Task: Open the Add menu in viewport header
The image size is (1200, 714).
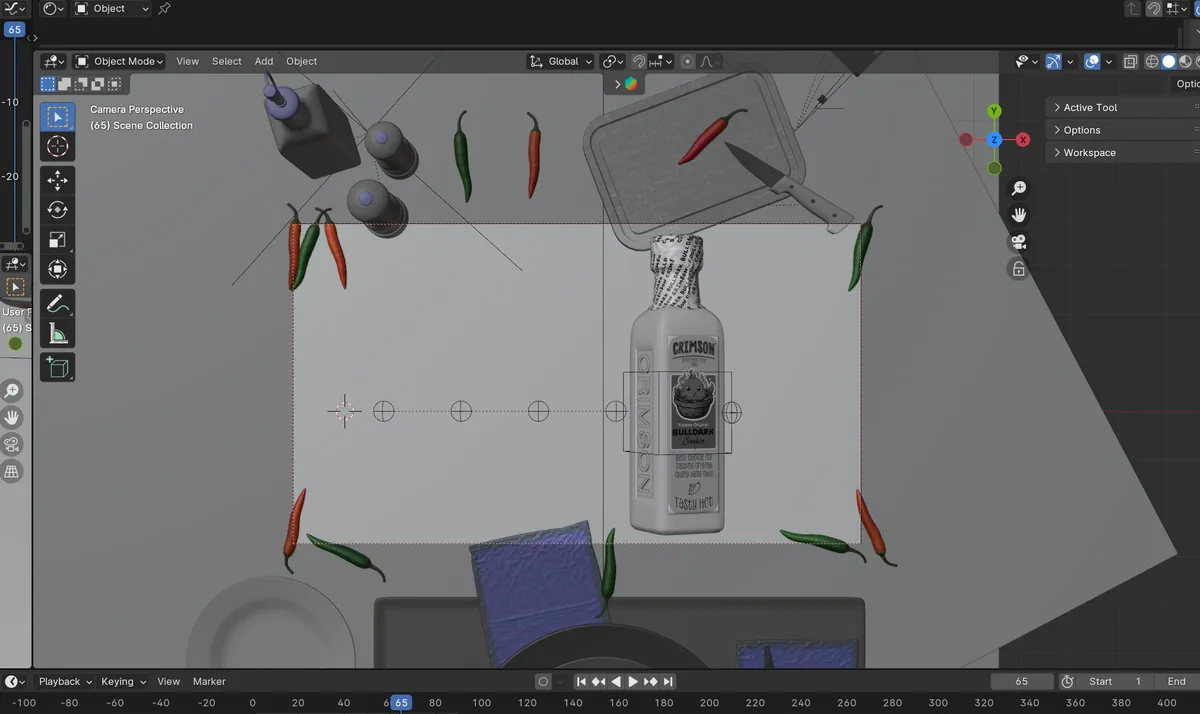Action: click(x=264, y=61)
